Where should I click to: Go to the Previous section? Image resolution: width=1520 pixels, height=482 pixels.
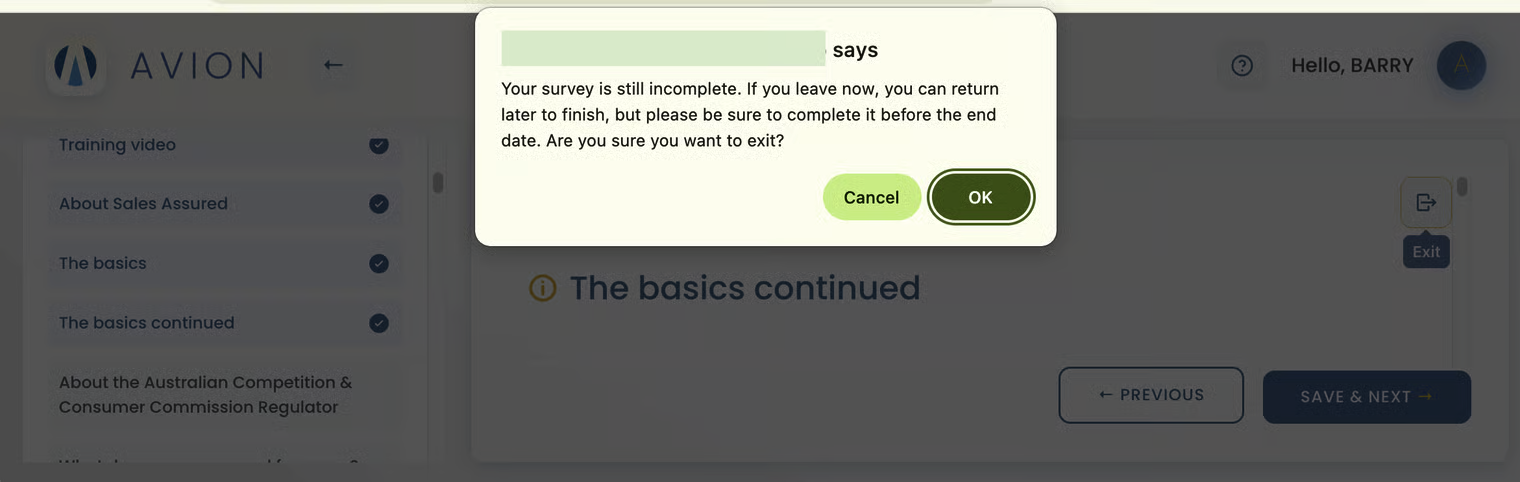click(1151, 395)
